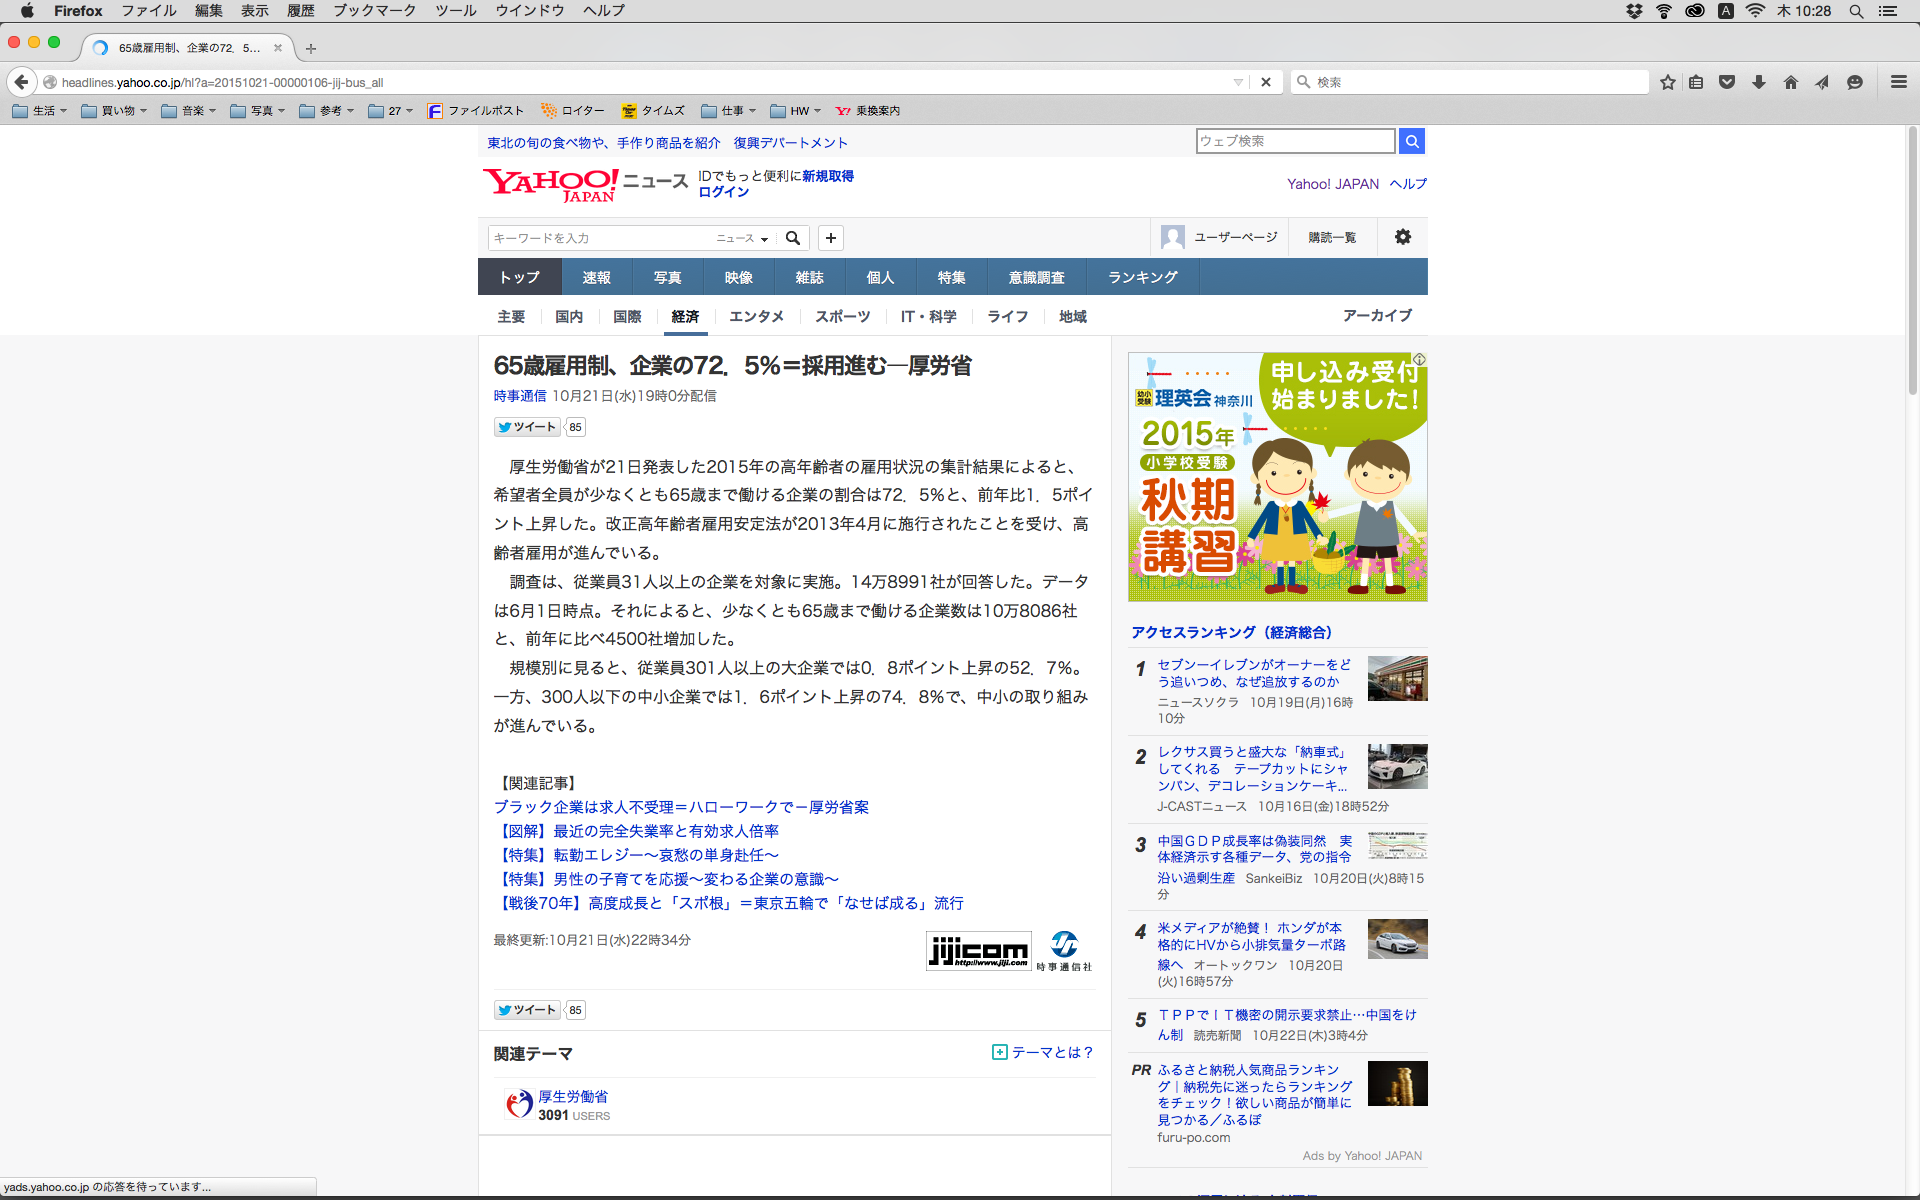Open the Firefox hamburger menu
Screen dimensions: 1920x1200
click(x=1898, y=82)
